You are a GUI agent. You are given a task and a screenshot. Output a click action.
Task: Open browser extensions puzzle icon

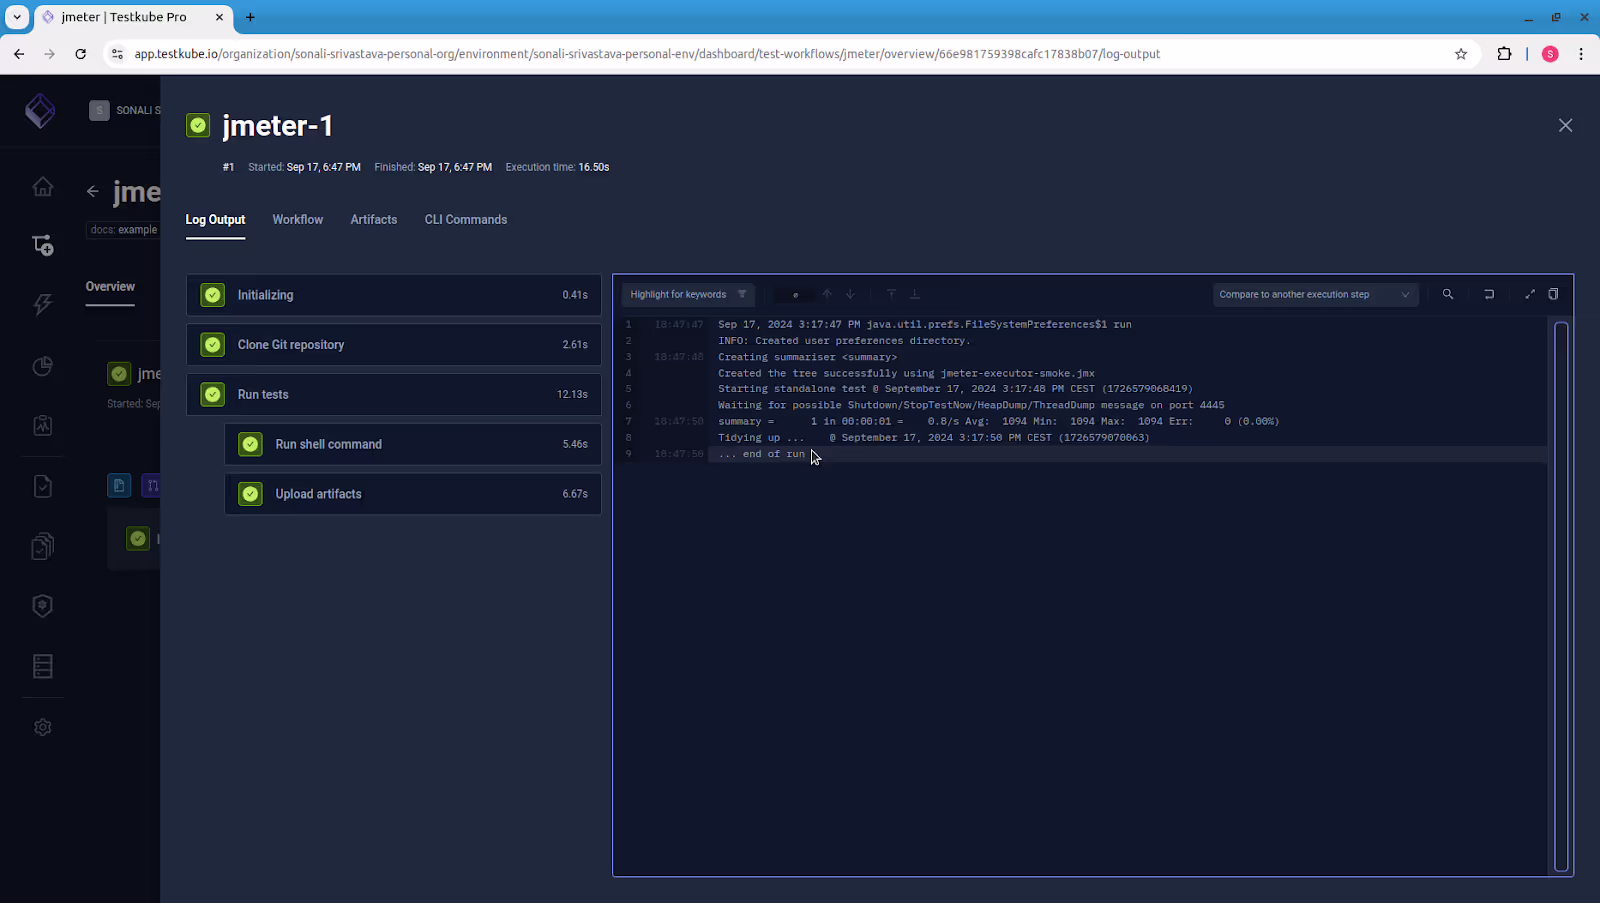tap(1504, 54)
